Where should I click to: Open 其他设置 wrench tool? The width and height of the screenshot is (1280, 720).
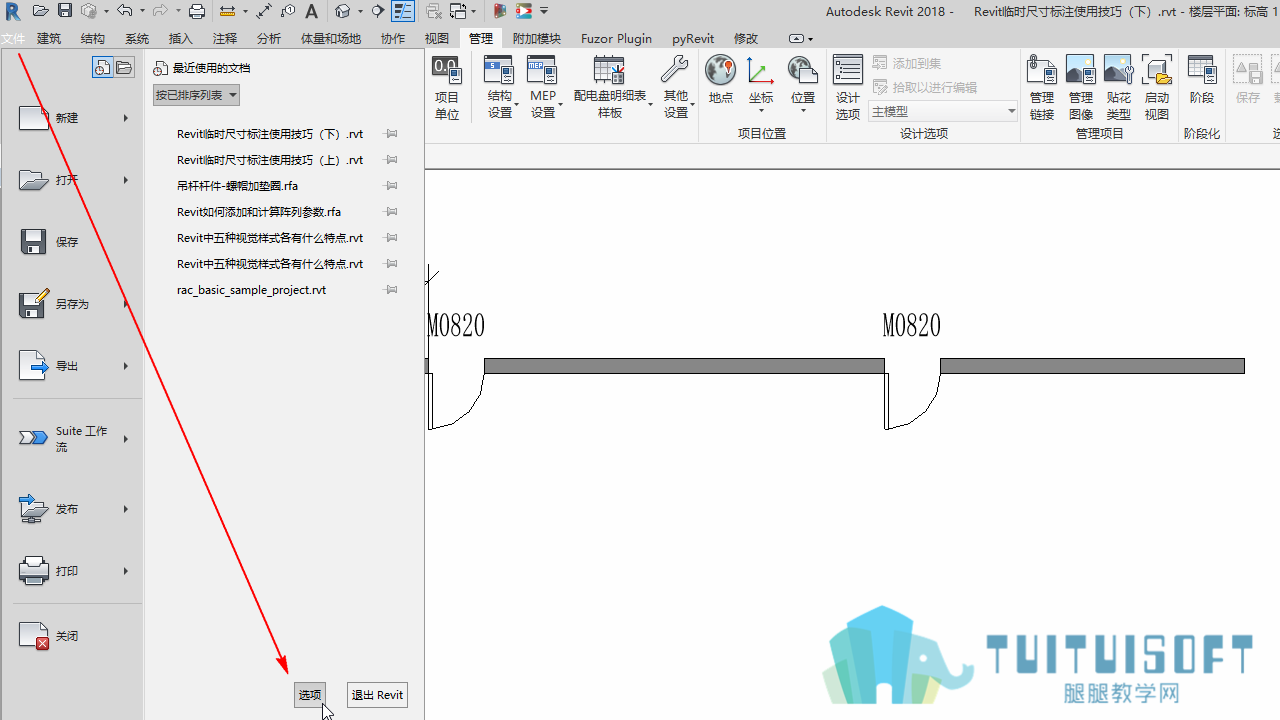[676, 88]
